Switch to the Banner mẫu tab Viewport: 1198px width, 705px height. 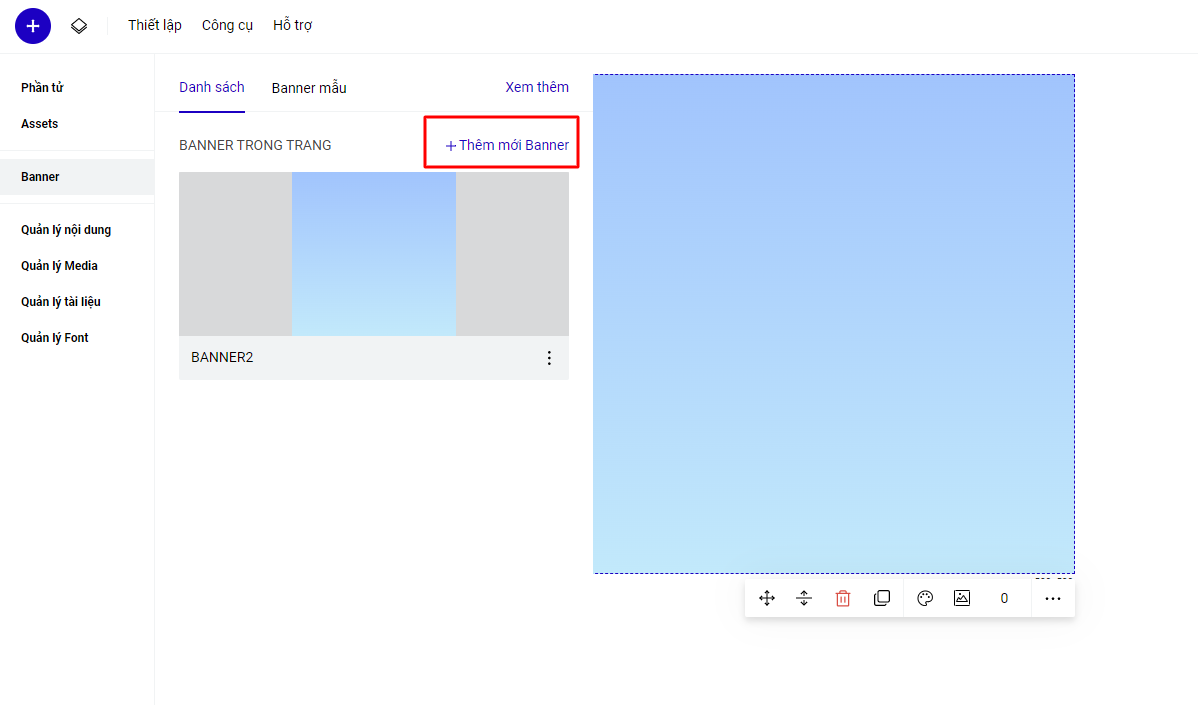pyautogui.click(x=309, y=88)
